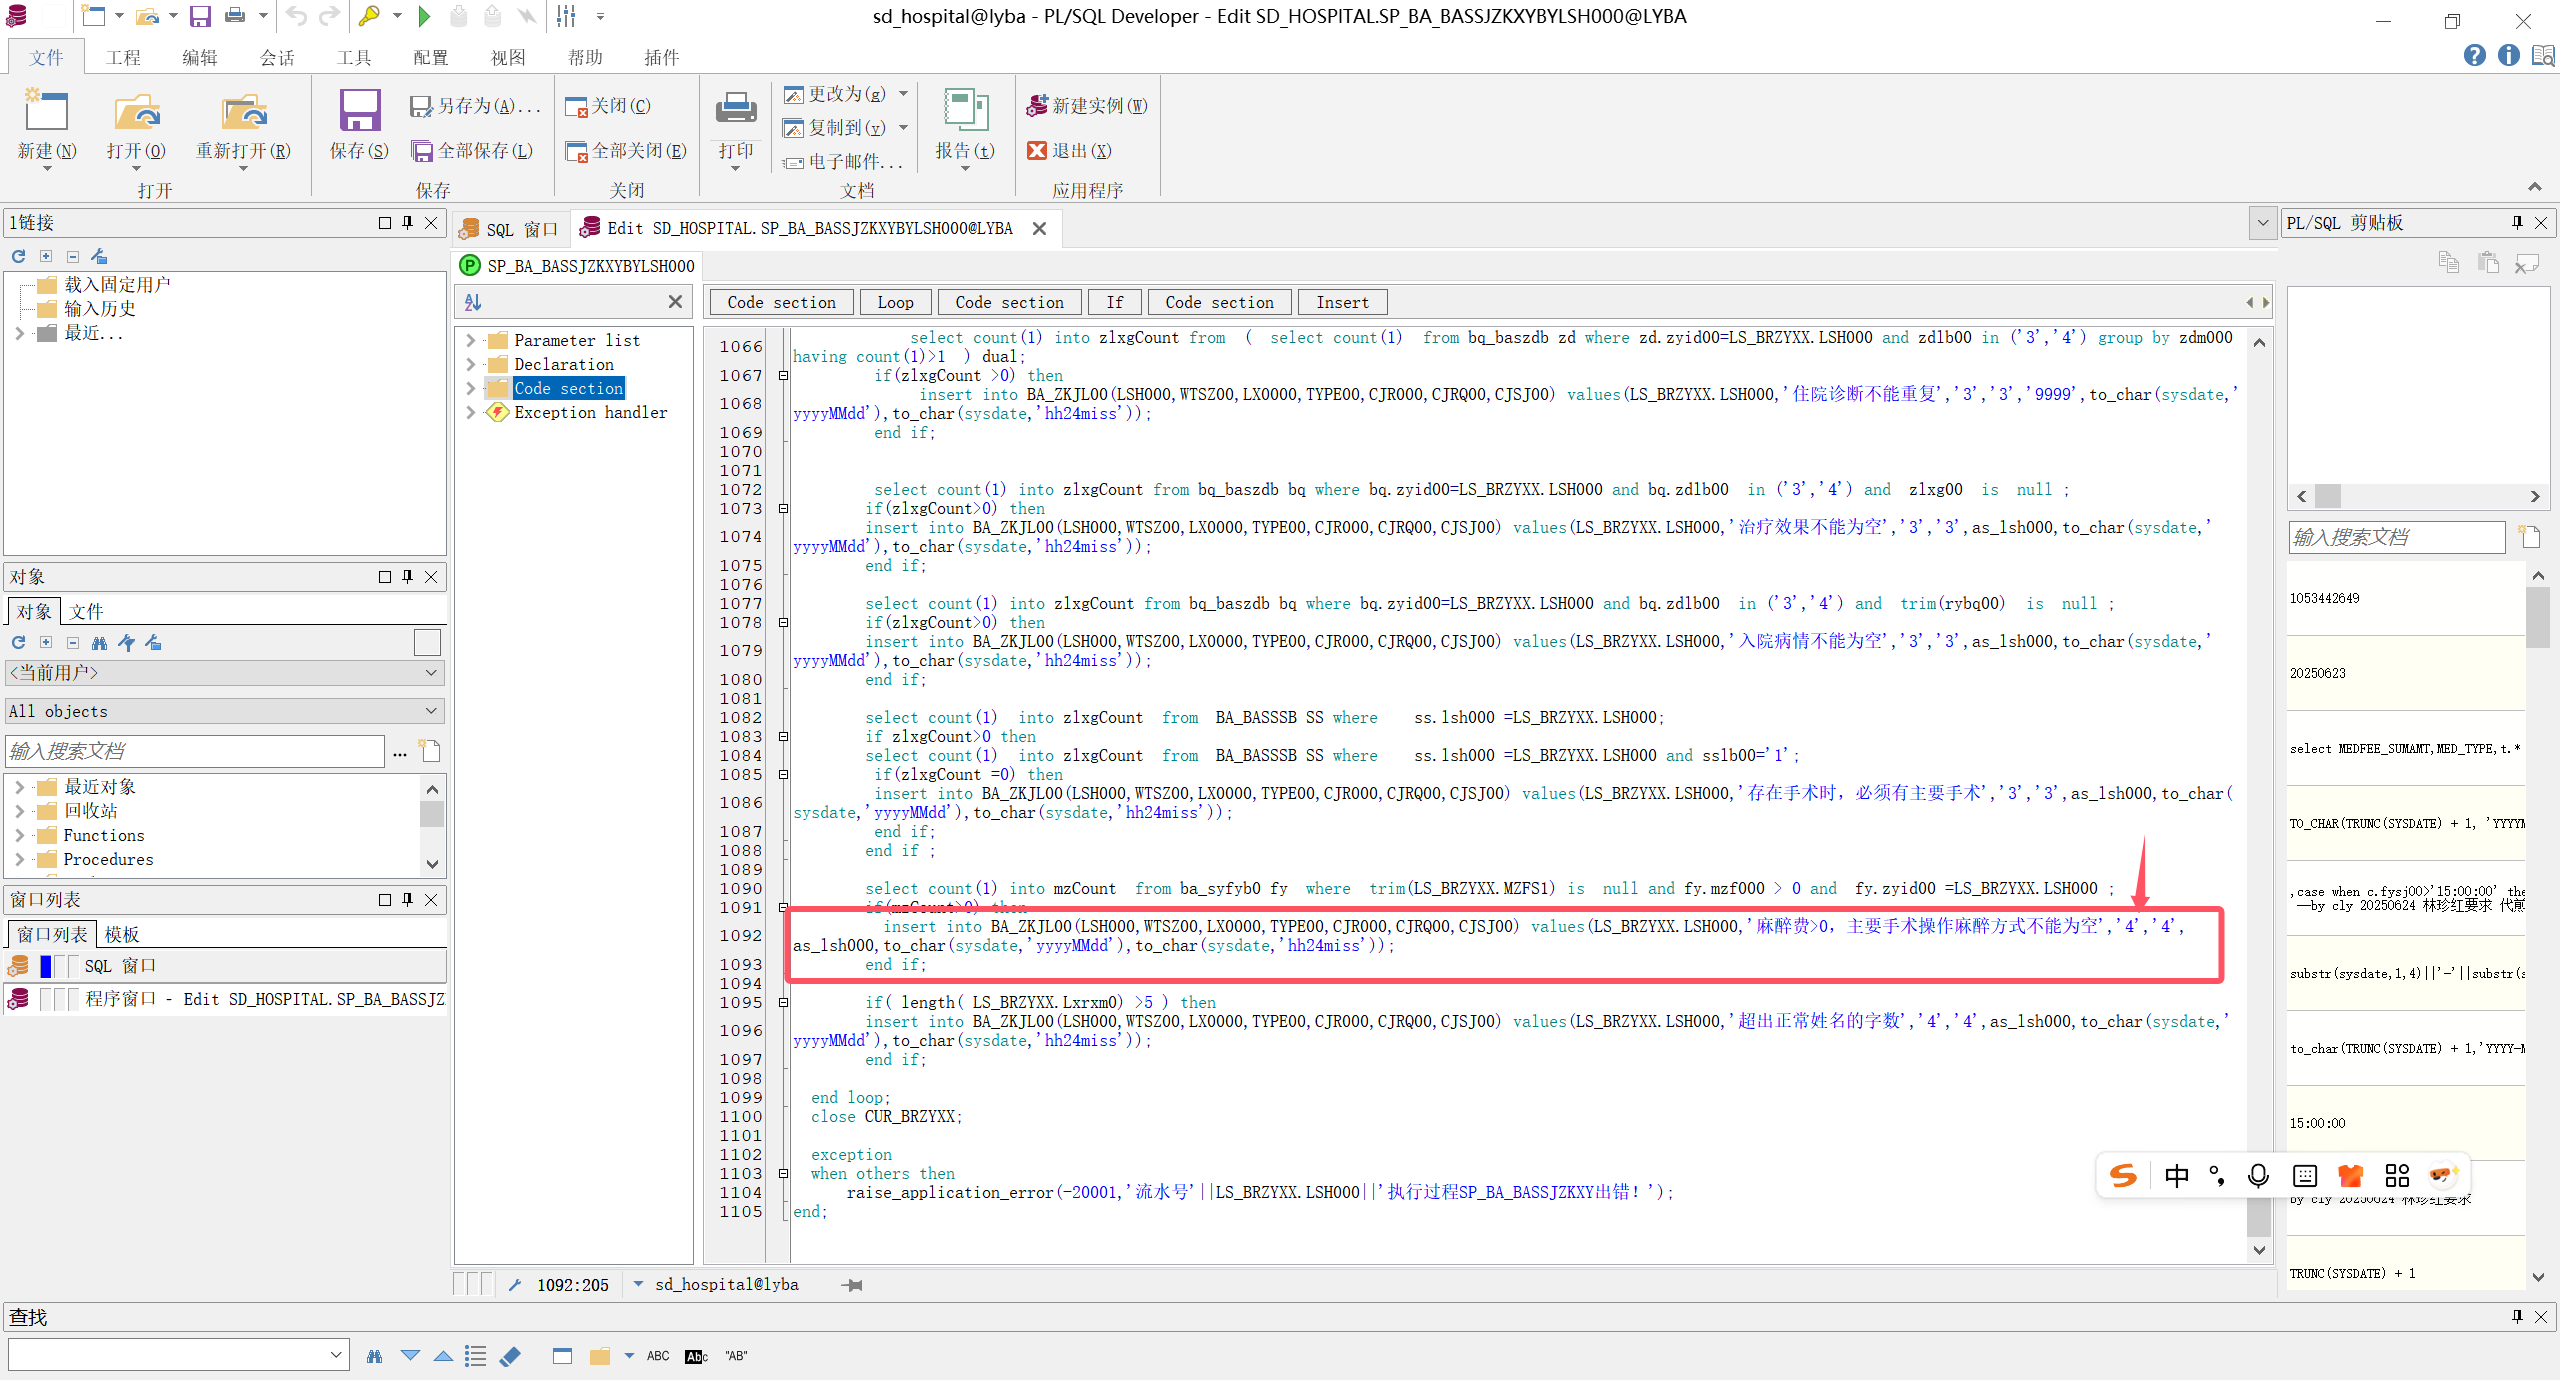Click the 打印 print icon
Viewport: 2560px width, 1380px height.
click(735, 110)
